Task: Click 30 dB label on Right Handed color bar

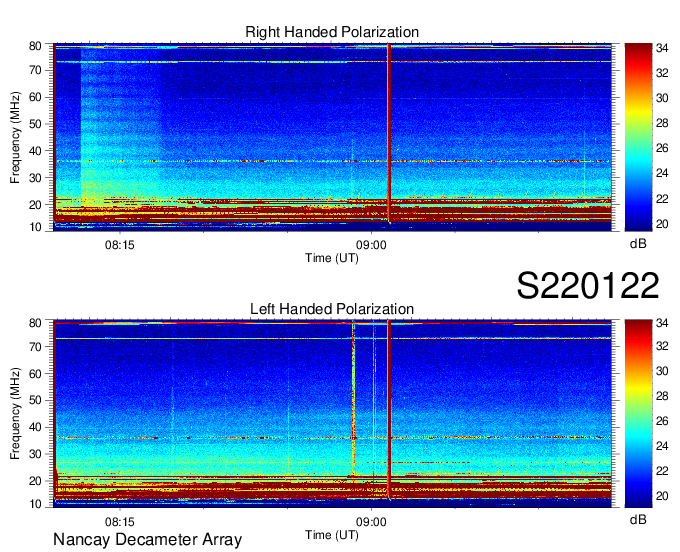Action: tap(662, 98)
